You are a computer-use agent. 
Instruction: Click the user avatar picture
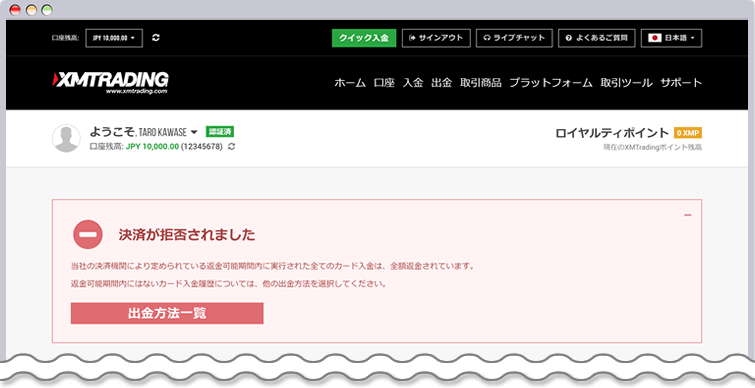tap(66, 138)
